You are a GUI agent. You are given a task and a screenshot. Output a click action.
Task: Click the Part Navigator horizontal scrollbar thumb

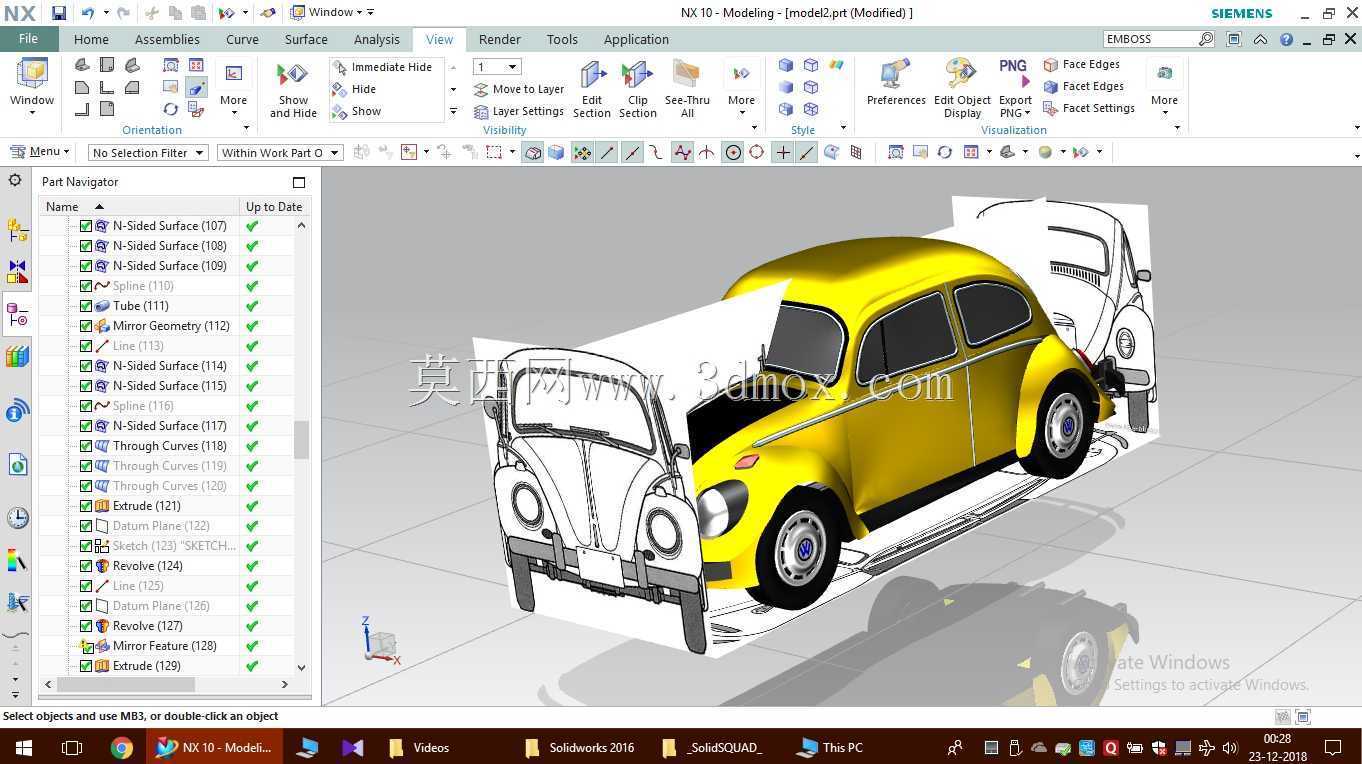(126, 684)
